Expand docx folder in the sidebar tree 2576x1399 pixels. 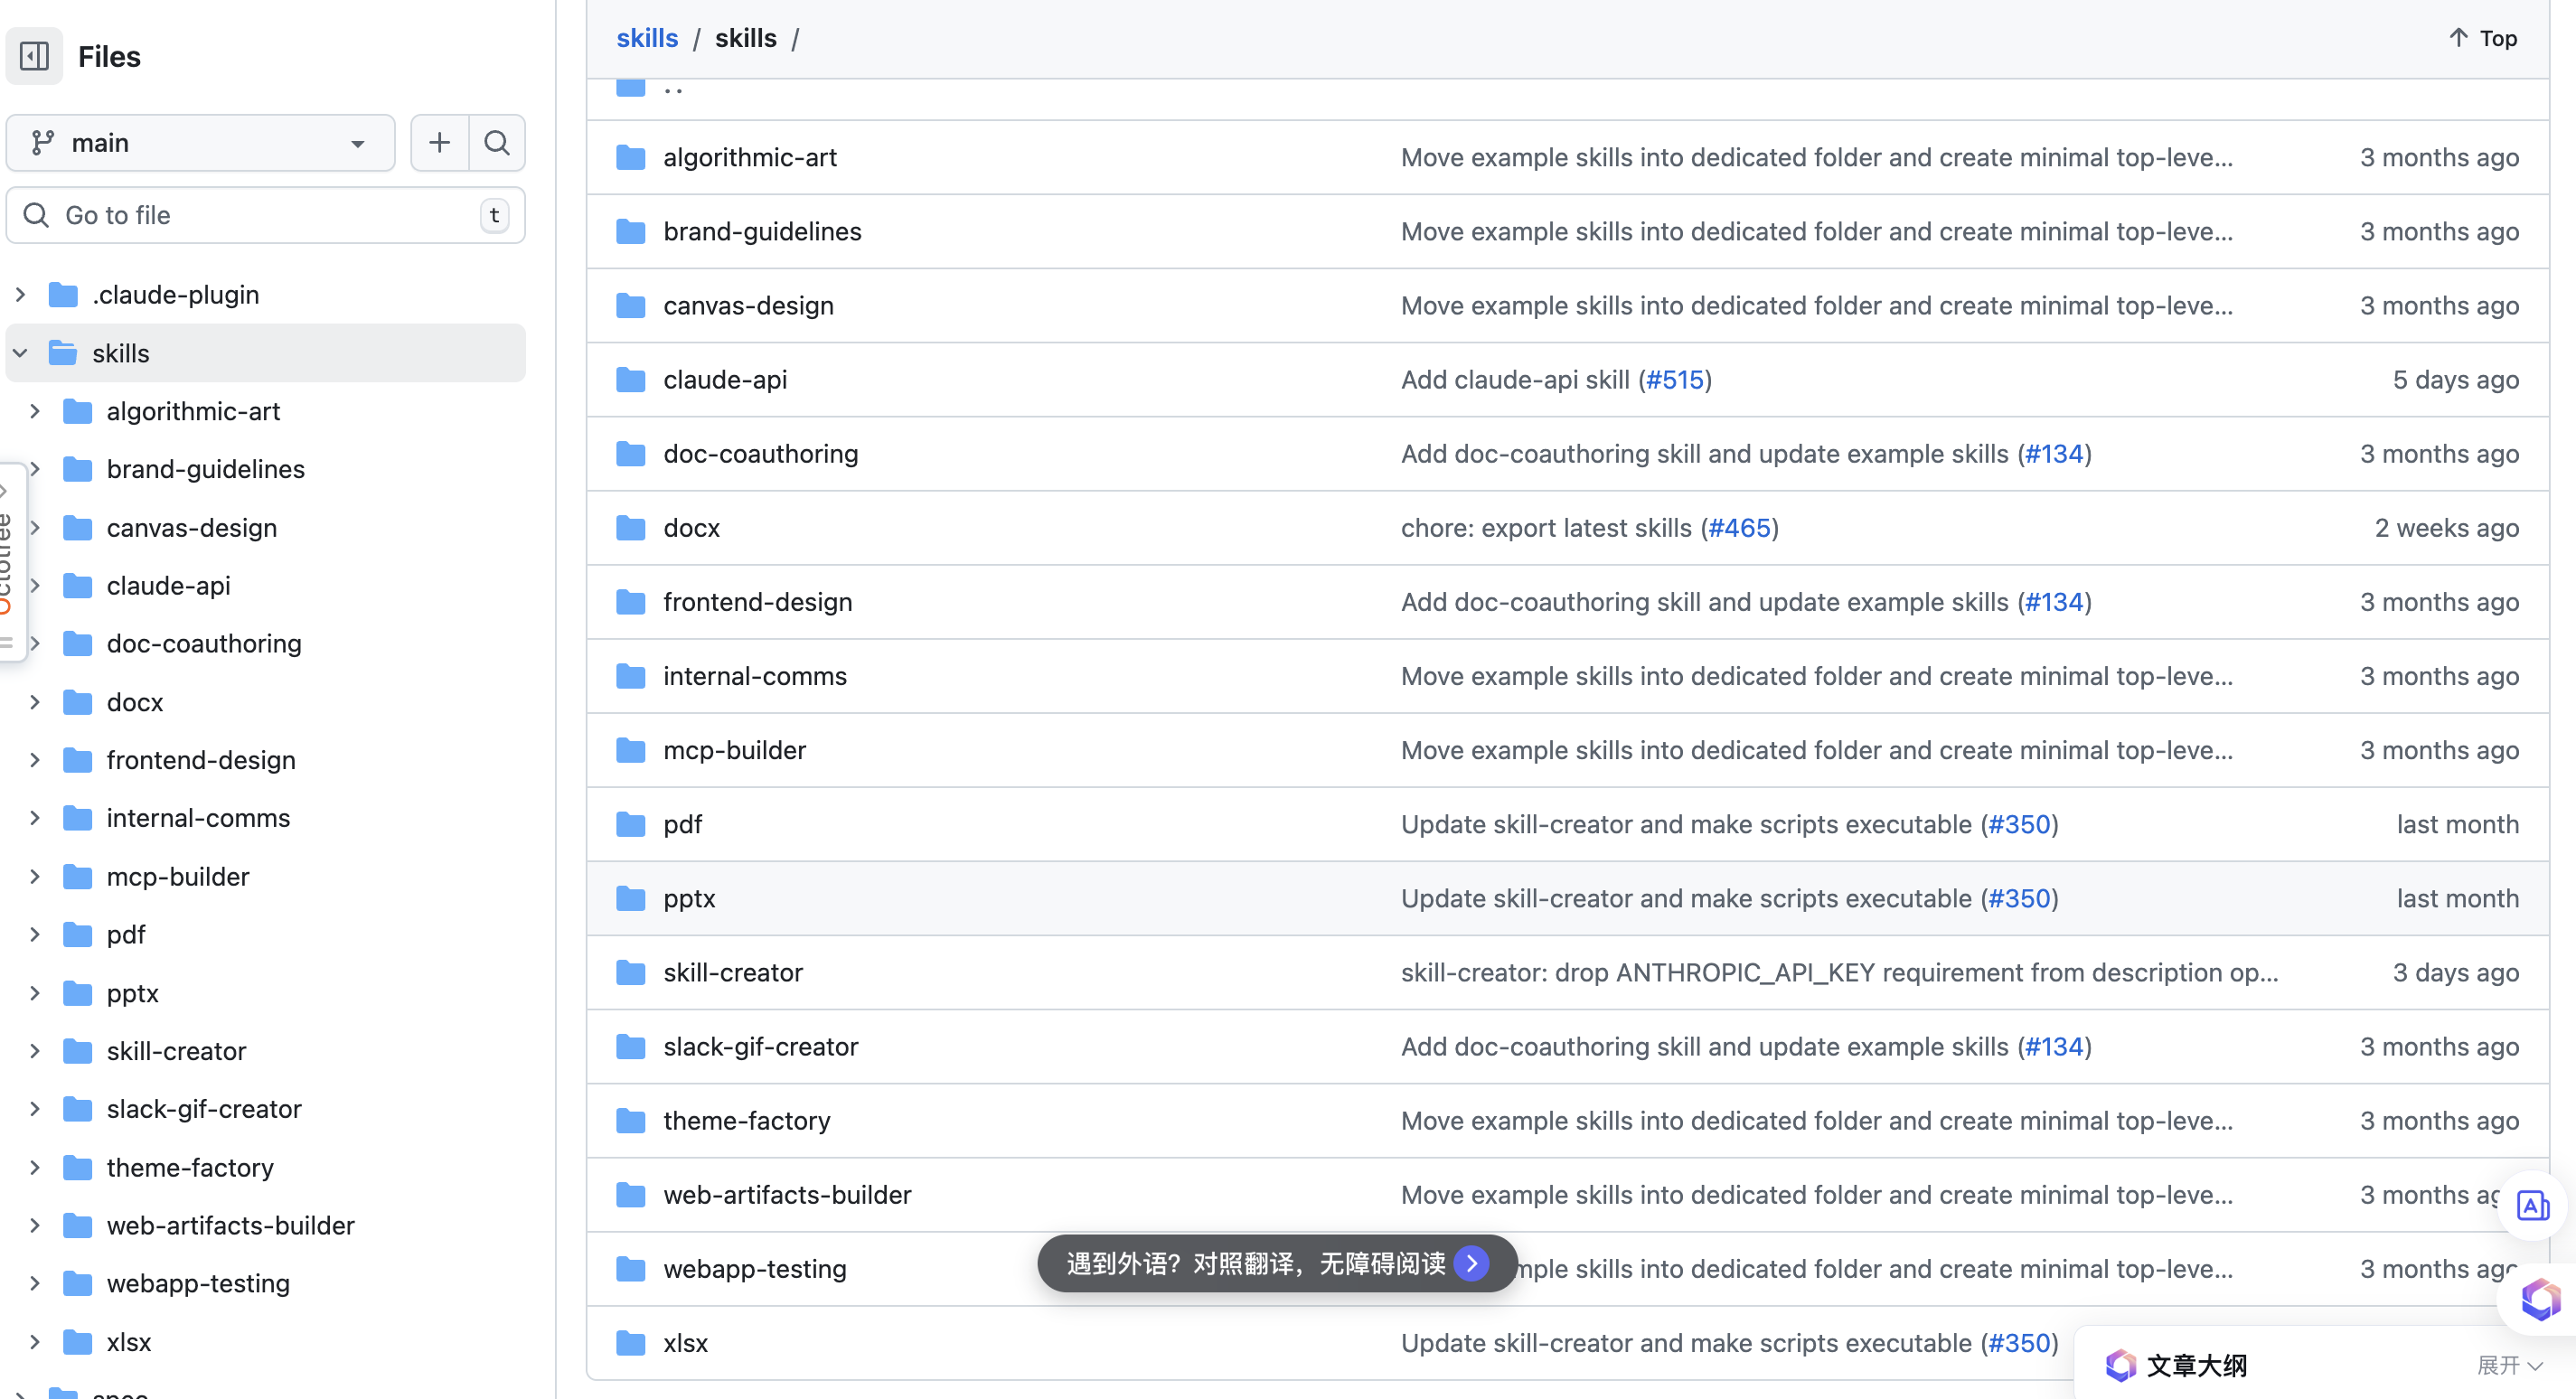[x=35, y=702]
